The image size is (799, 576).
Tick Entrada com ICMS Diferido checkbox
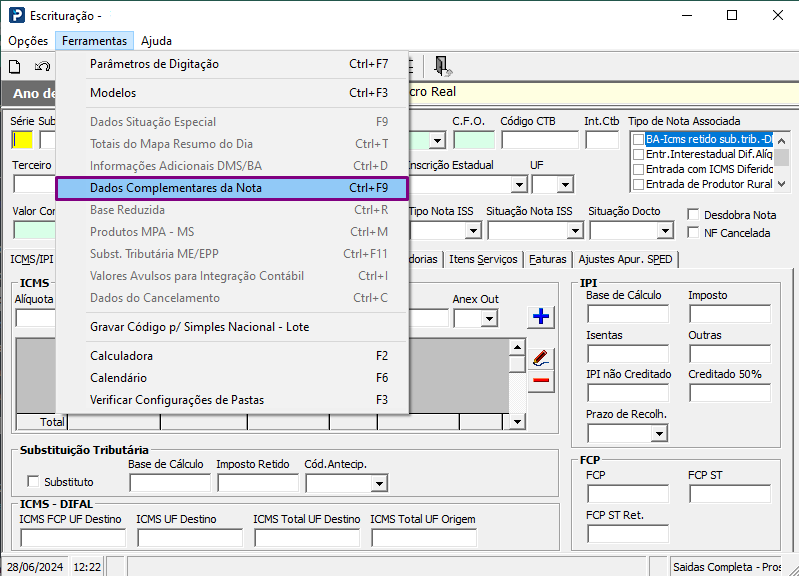tap(638, 169)
